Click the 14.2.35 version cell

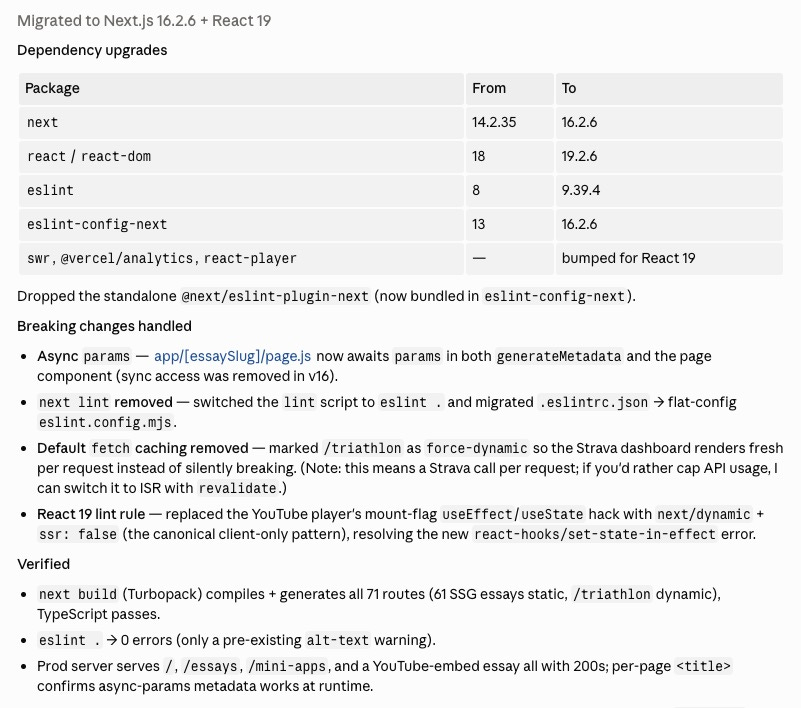pos(509,123)
